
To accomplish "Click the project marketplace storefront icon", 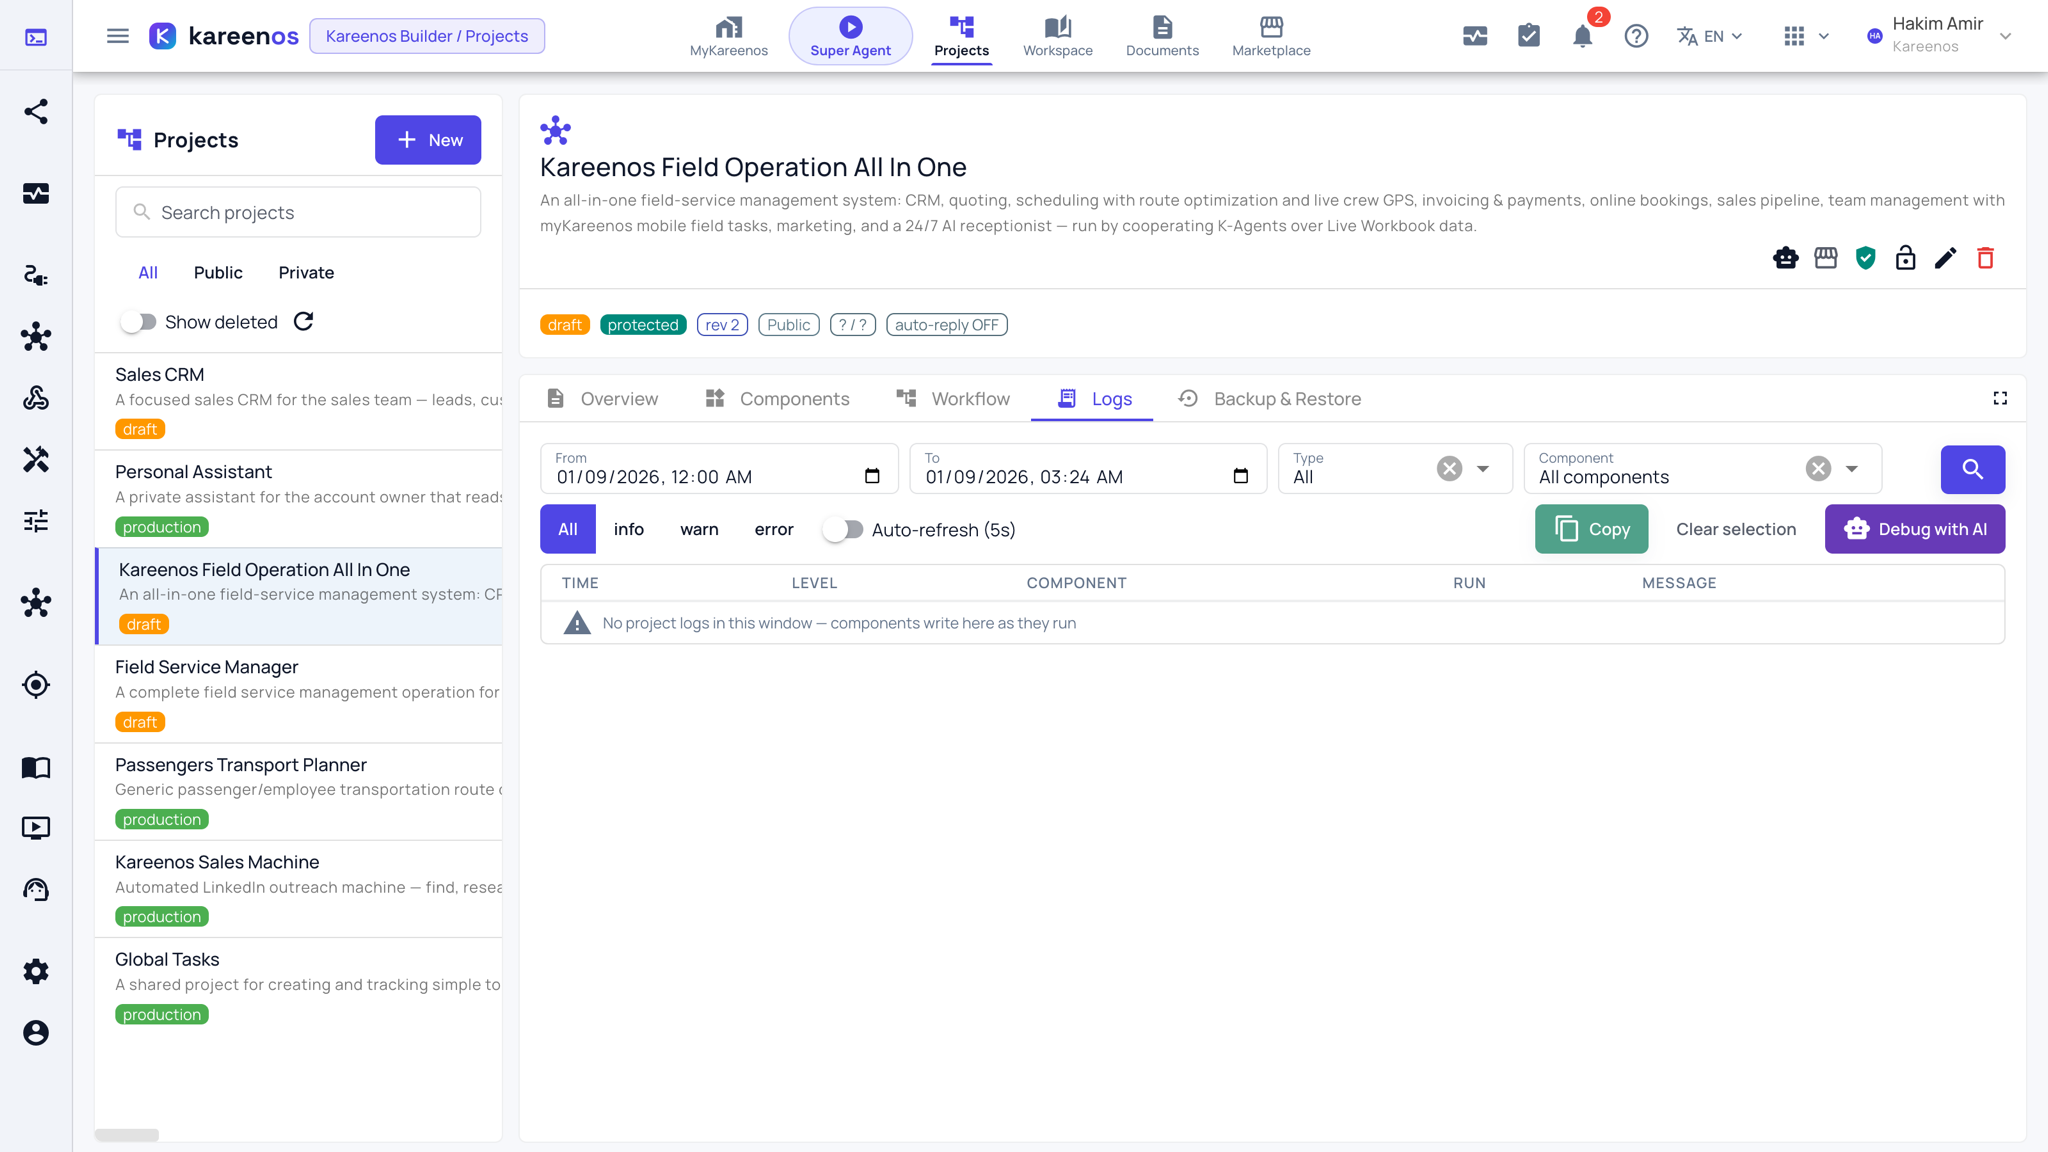I will [1826, 258].
